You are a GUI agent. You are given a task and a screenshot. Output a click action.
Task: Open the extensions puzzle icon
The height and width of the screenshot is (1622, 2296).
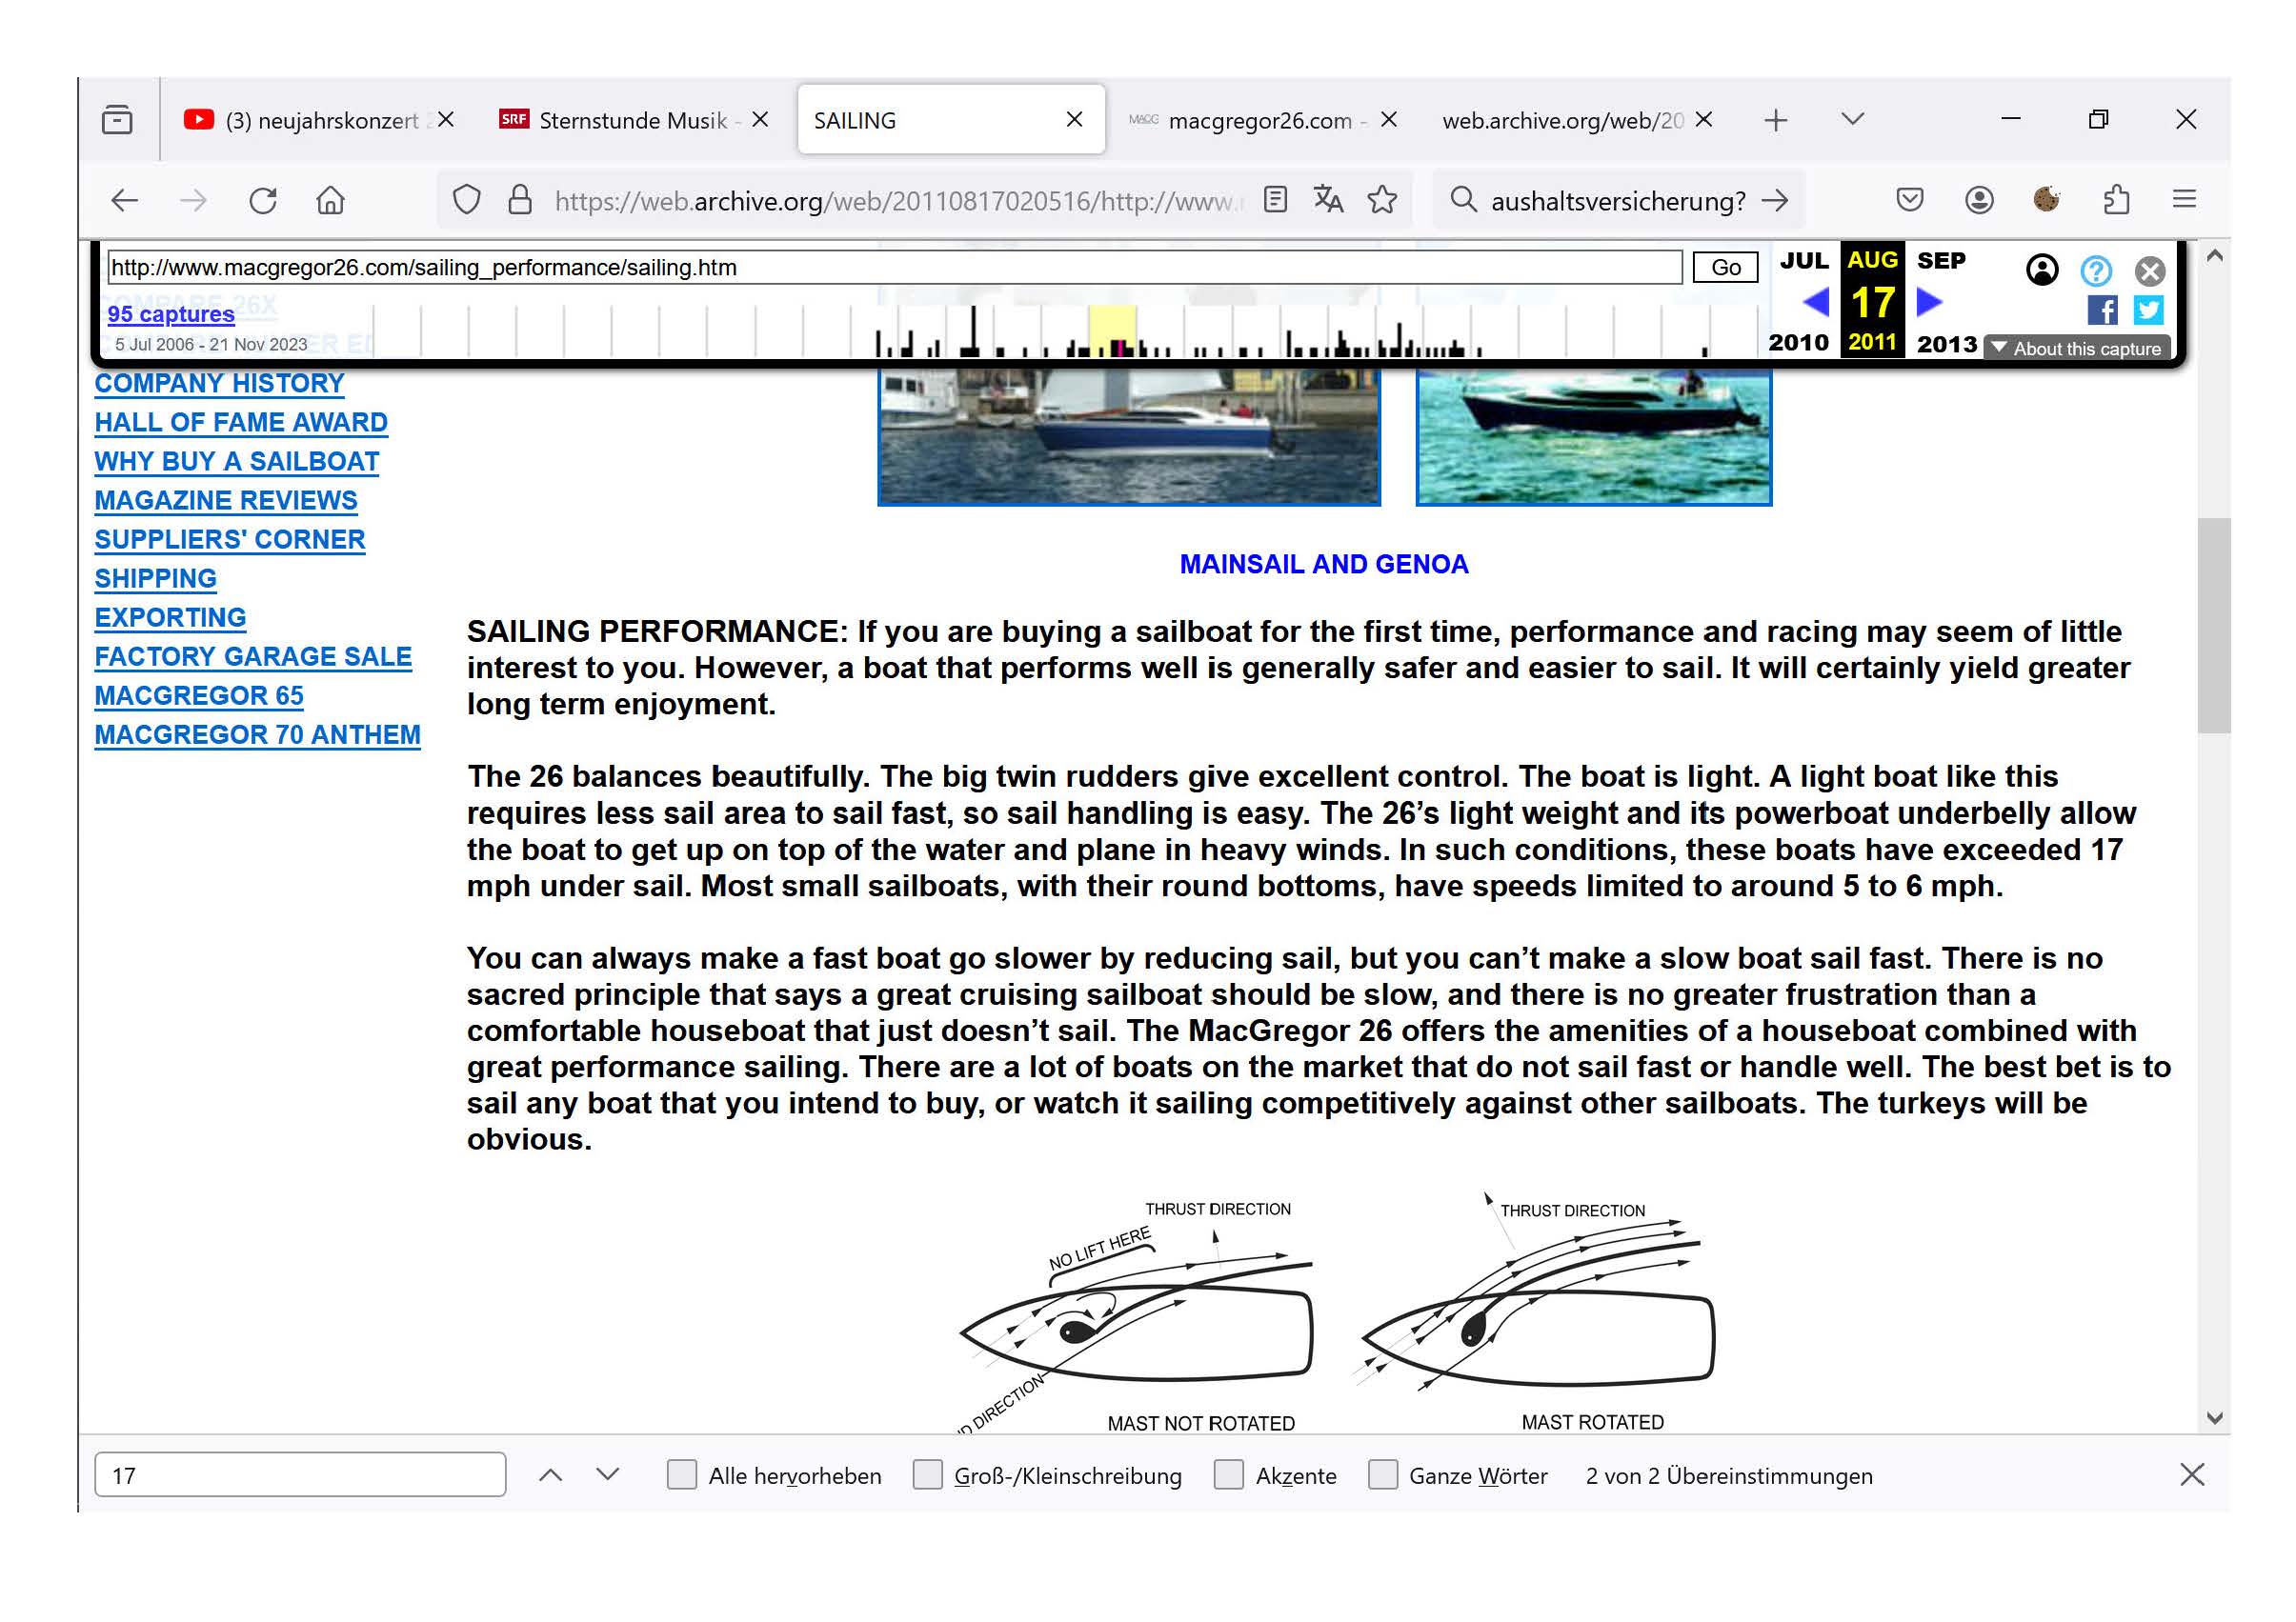point(2116,200)
